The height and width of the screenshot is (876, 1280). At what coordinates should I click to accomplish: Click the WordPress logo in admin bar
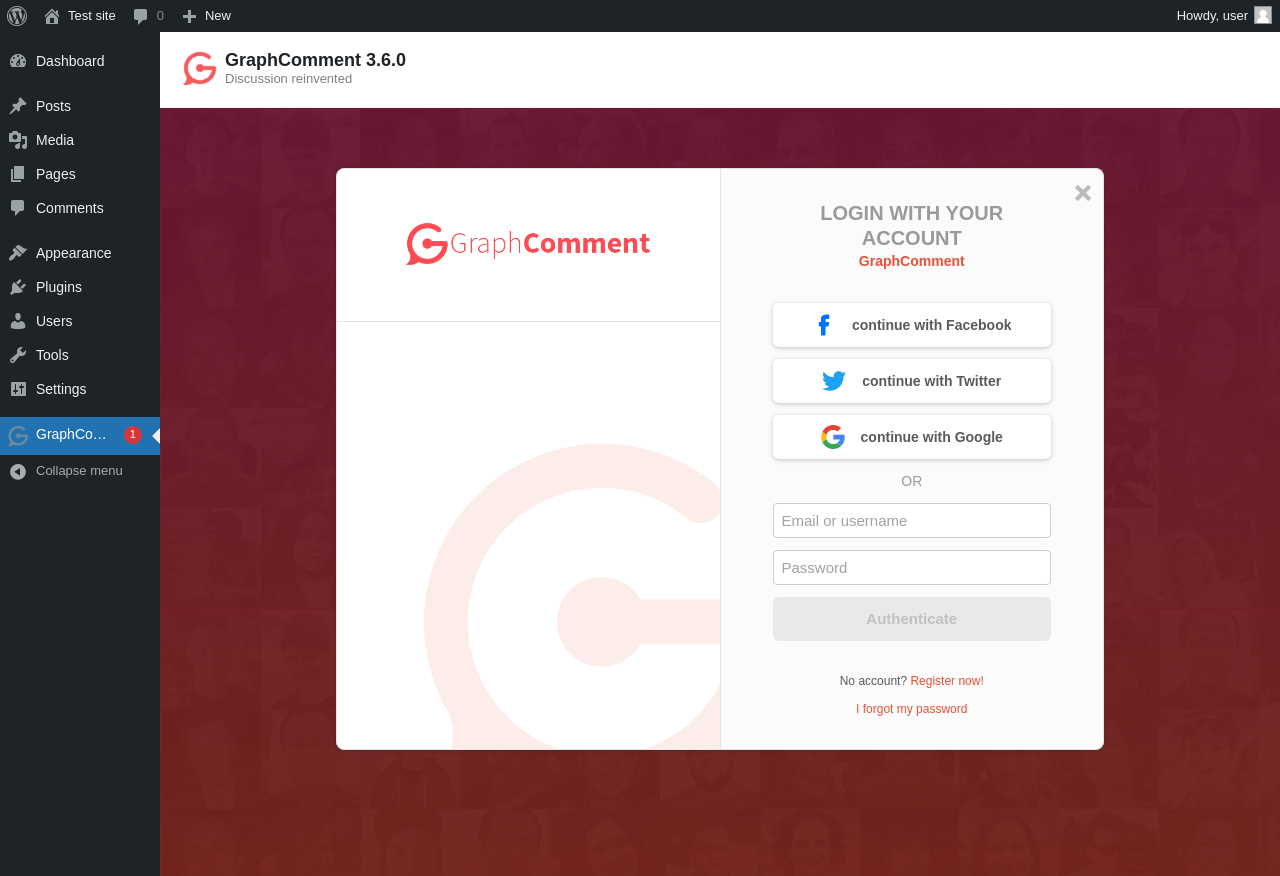17,16
